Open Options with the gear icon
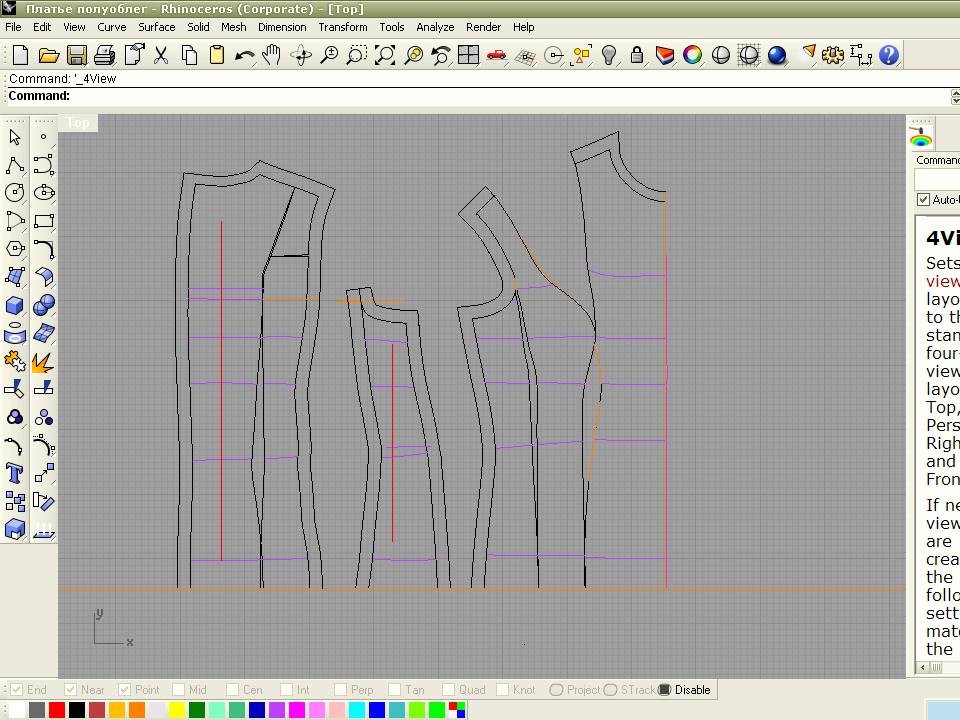960x720 pixels. pos(833,56)
